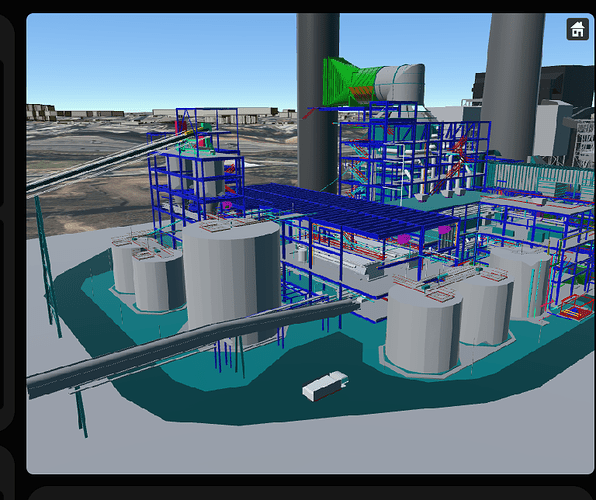Select the teal corrugated wall building
The image size is (596, 500).
point(540,177)
